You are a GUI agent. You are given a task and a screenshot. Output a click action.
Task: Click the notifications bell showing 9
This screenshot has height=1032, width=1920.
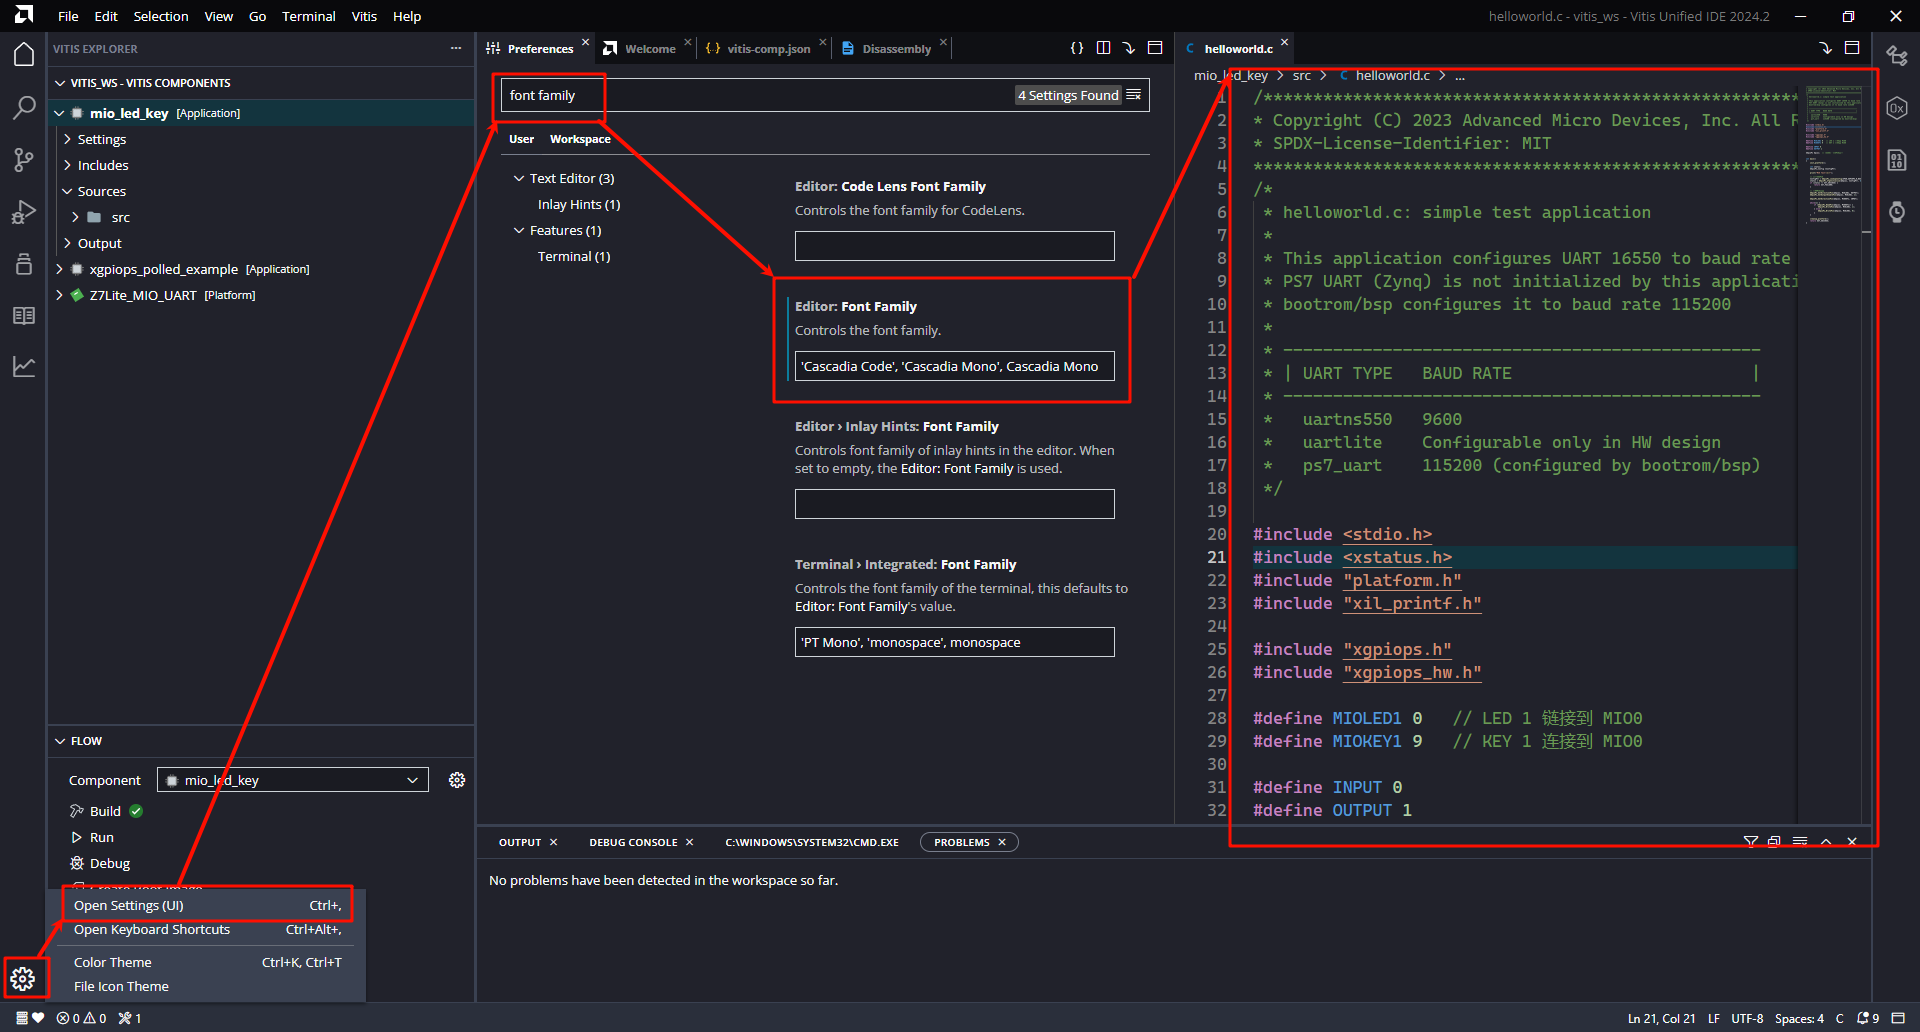(1868, 1018)
